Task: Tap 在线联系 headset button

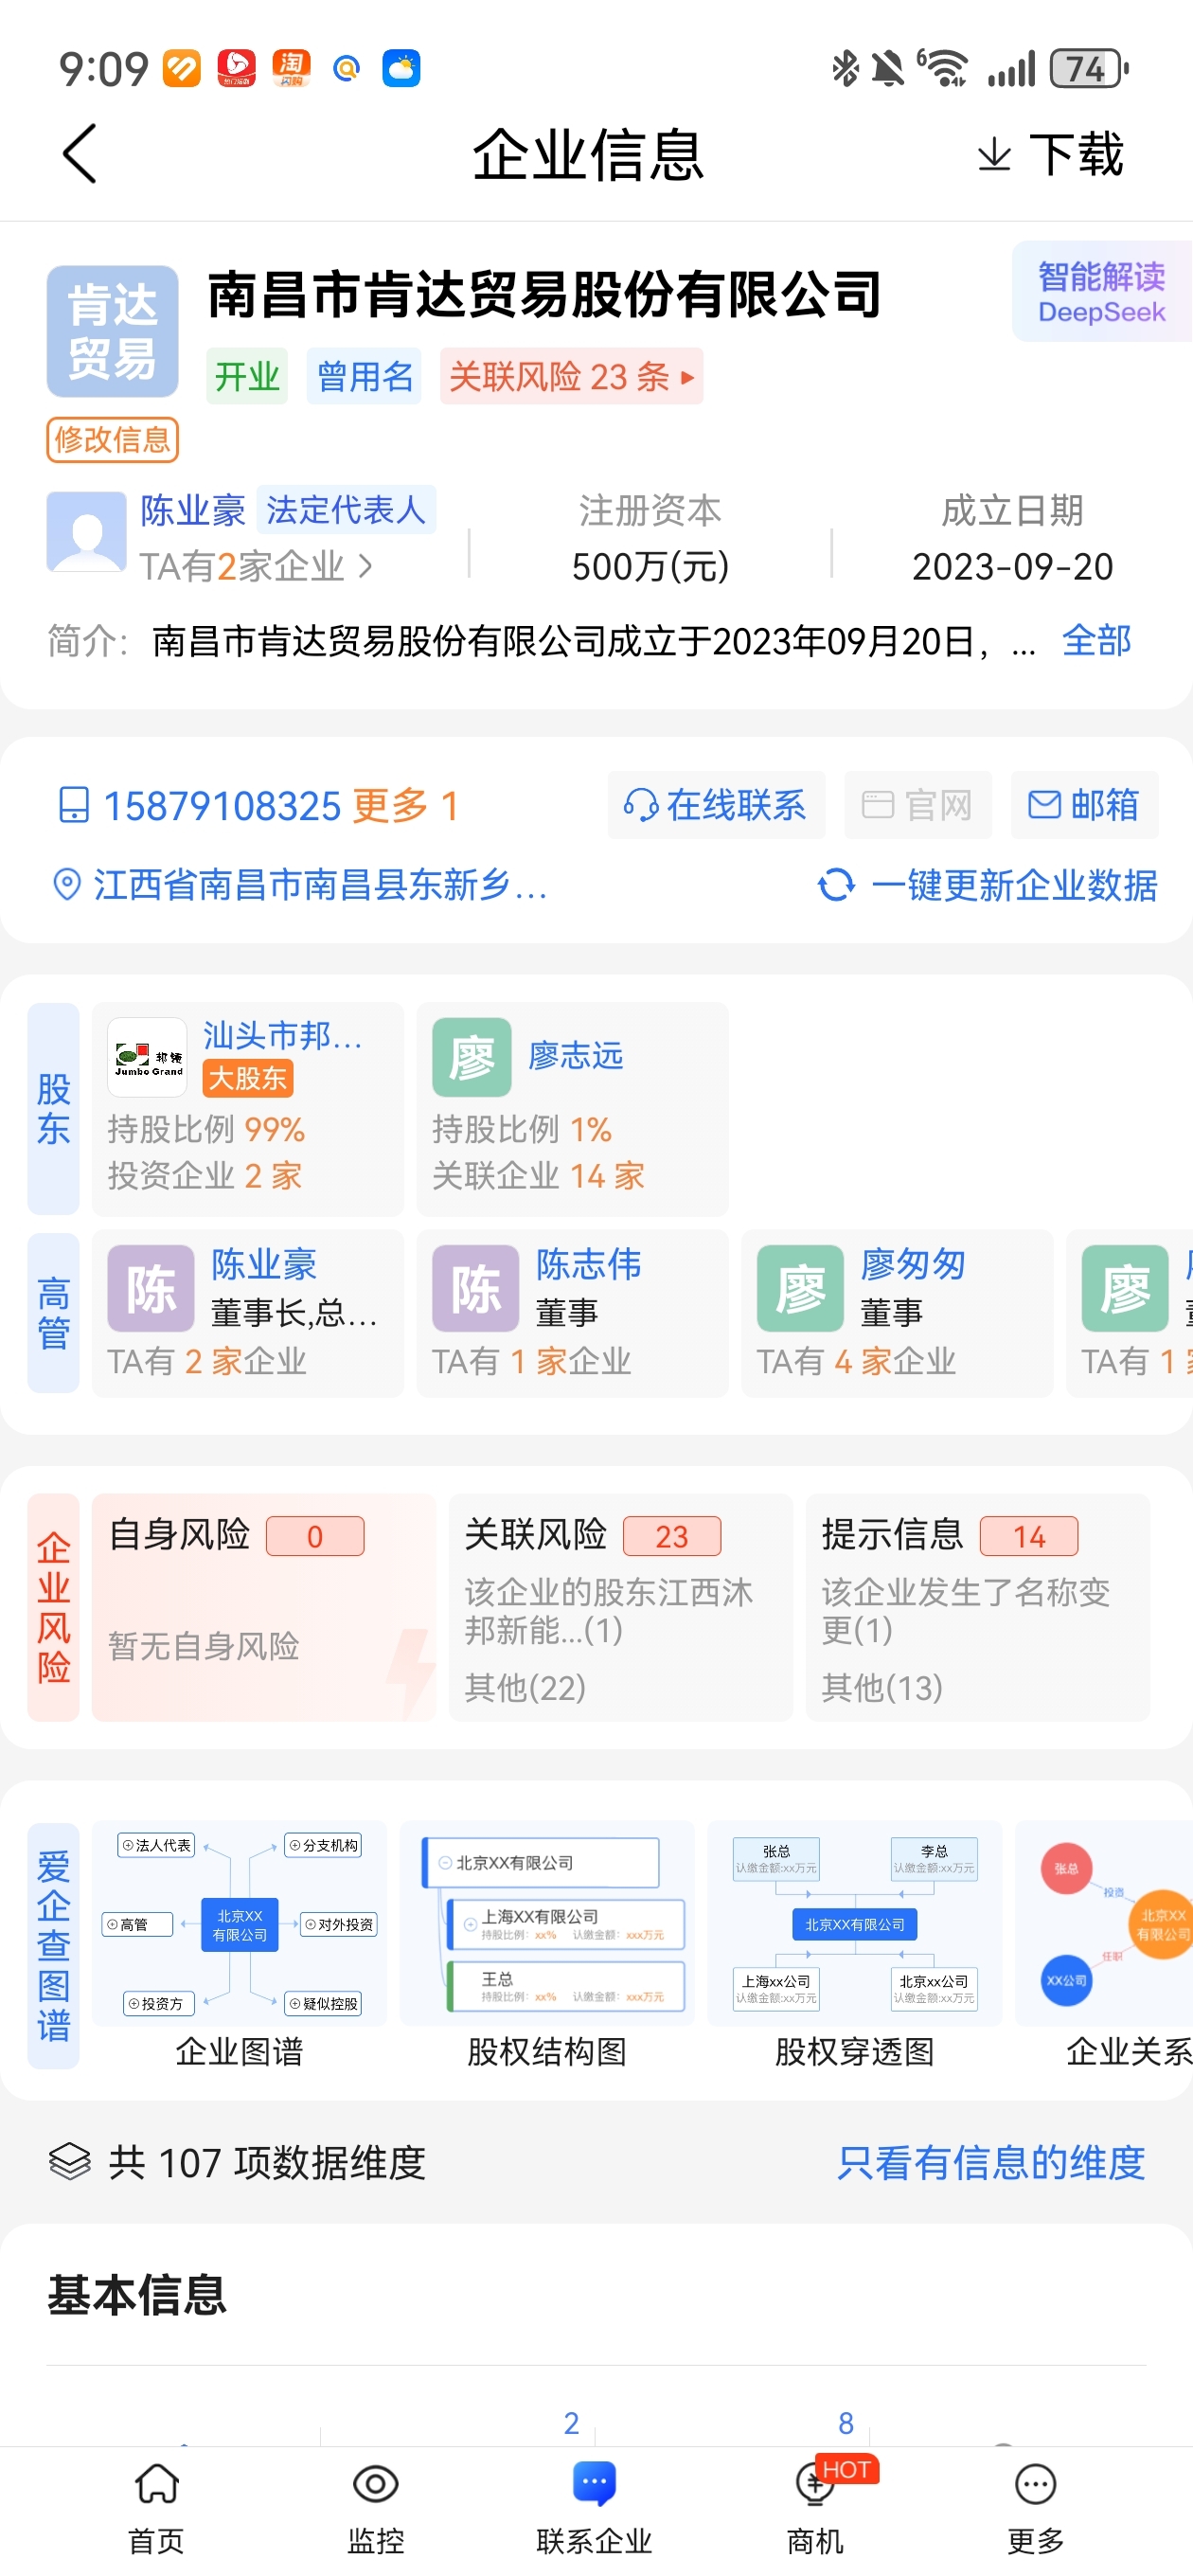Action: (716, 805)
